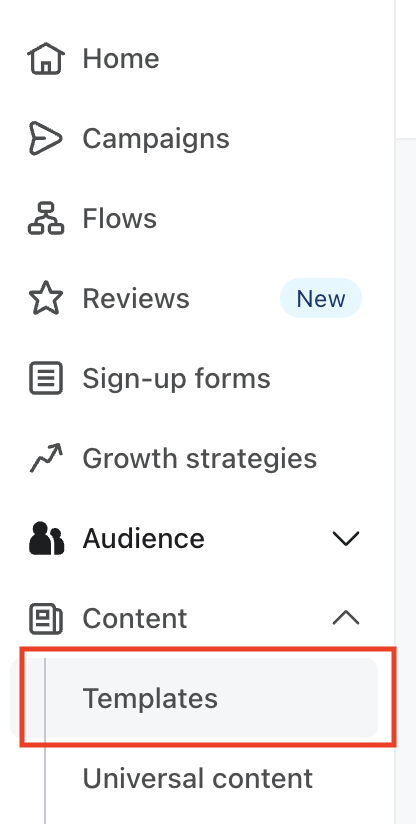Open Universal content sub-item
Screen dimensions: 416x824
197,778
